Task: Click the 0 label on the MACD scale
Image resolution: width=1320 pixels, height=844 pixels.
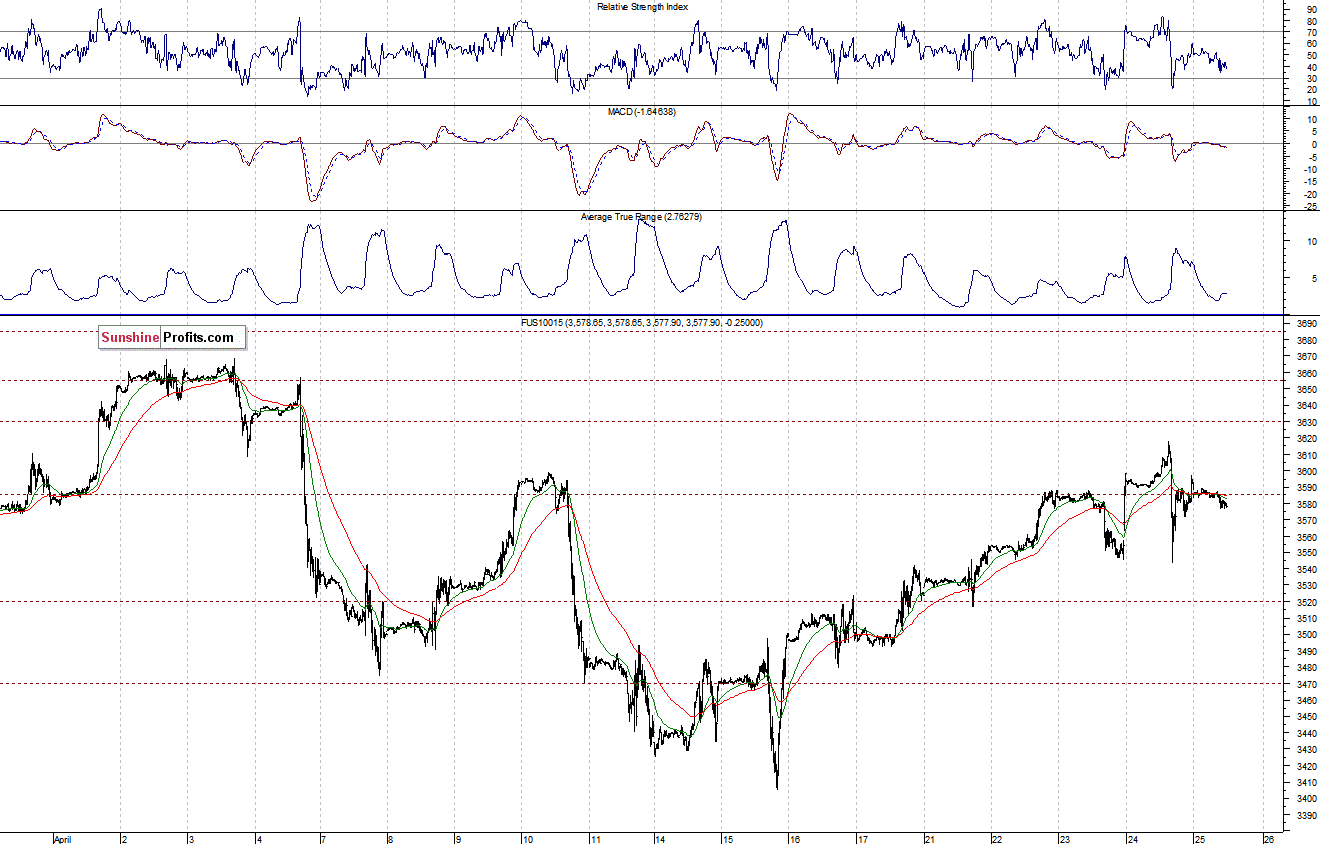Action: click(1313, 144)
